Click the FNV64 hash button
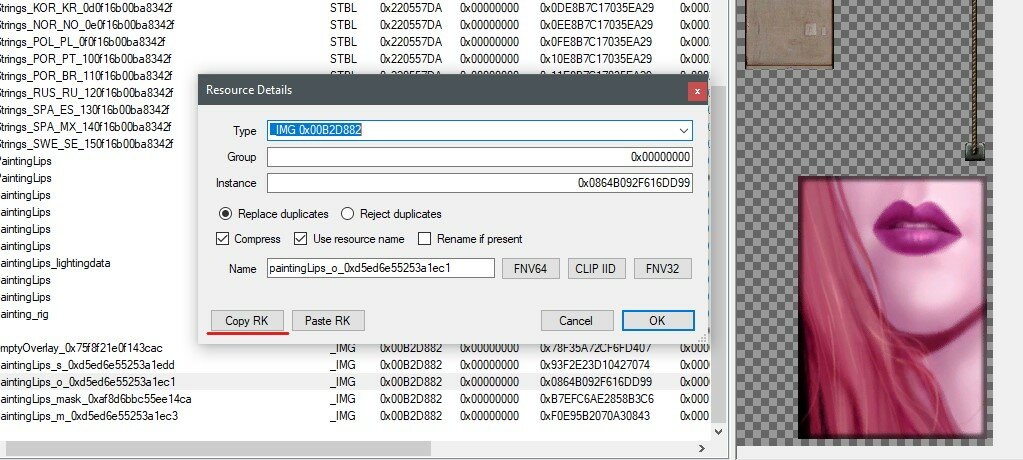The height and width of the screenshot is (460, 1023). coord(530,268)
